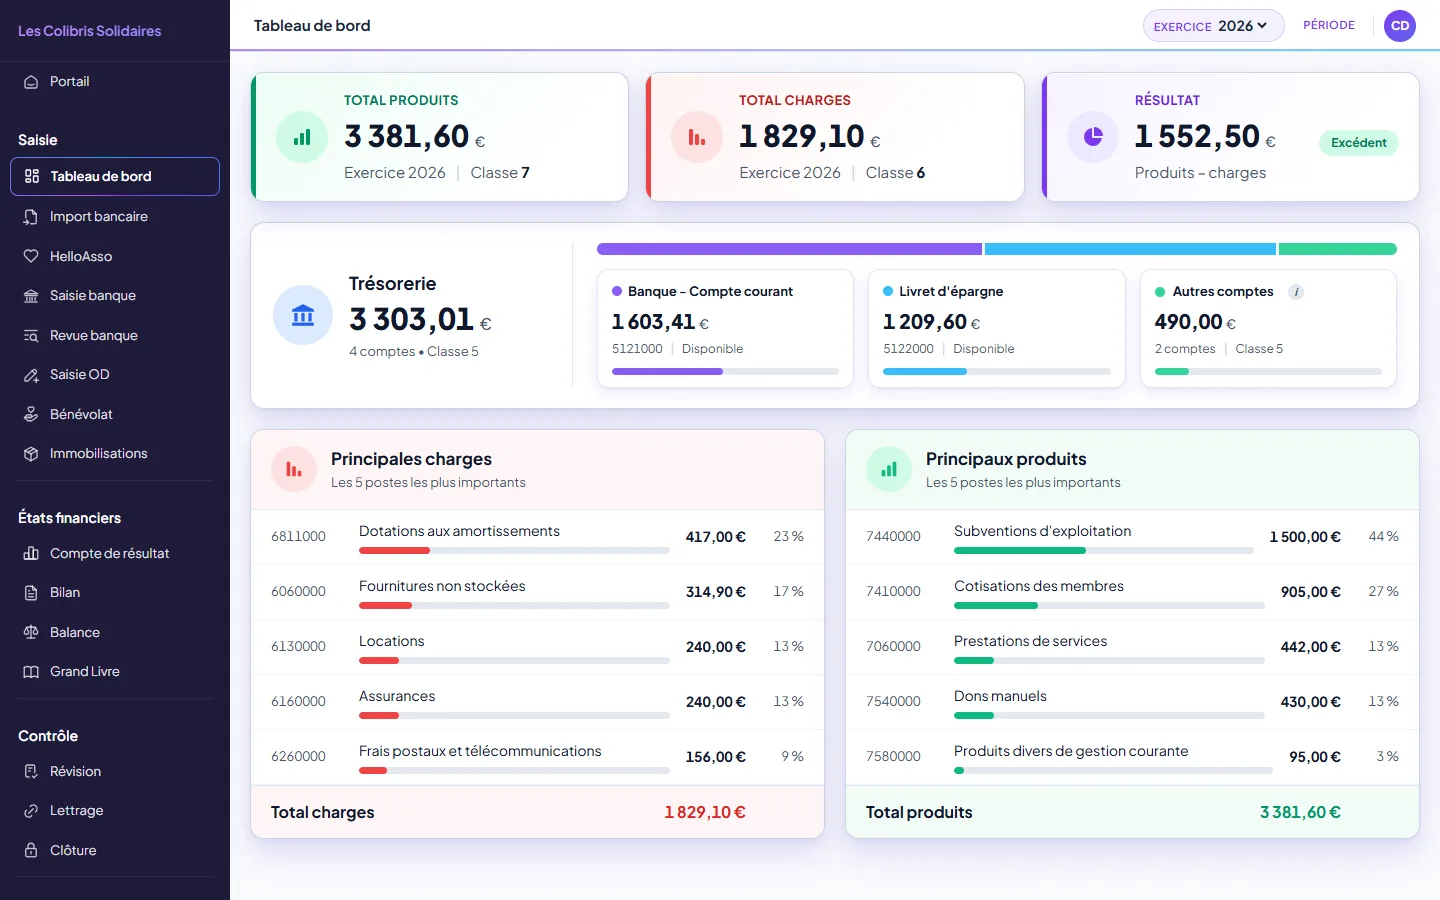
Task: Click the Saisie OD pencil icon
Action: point(31,375)
